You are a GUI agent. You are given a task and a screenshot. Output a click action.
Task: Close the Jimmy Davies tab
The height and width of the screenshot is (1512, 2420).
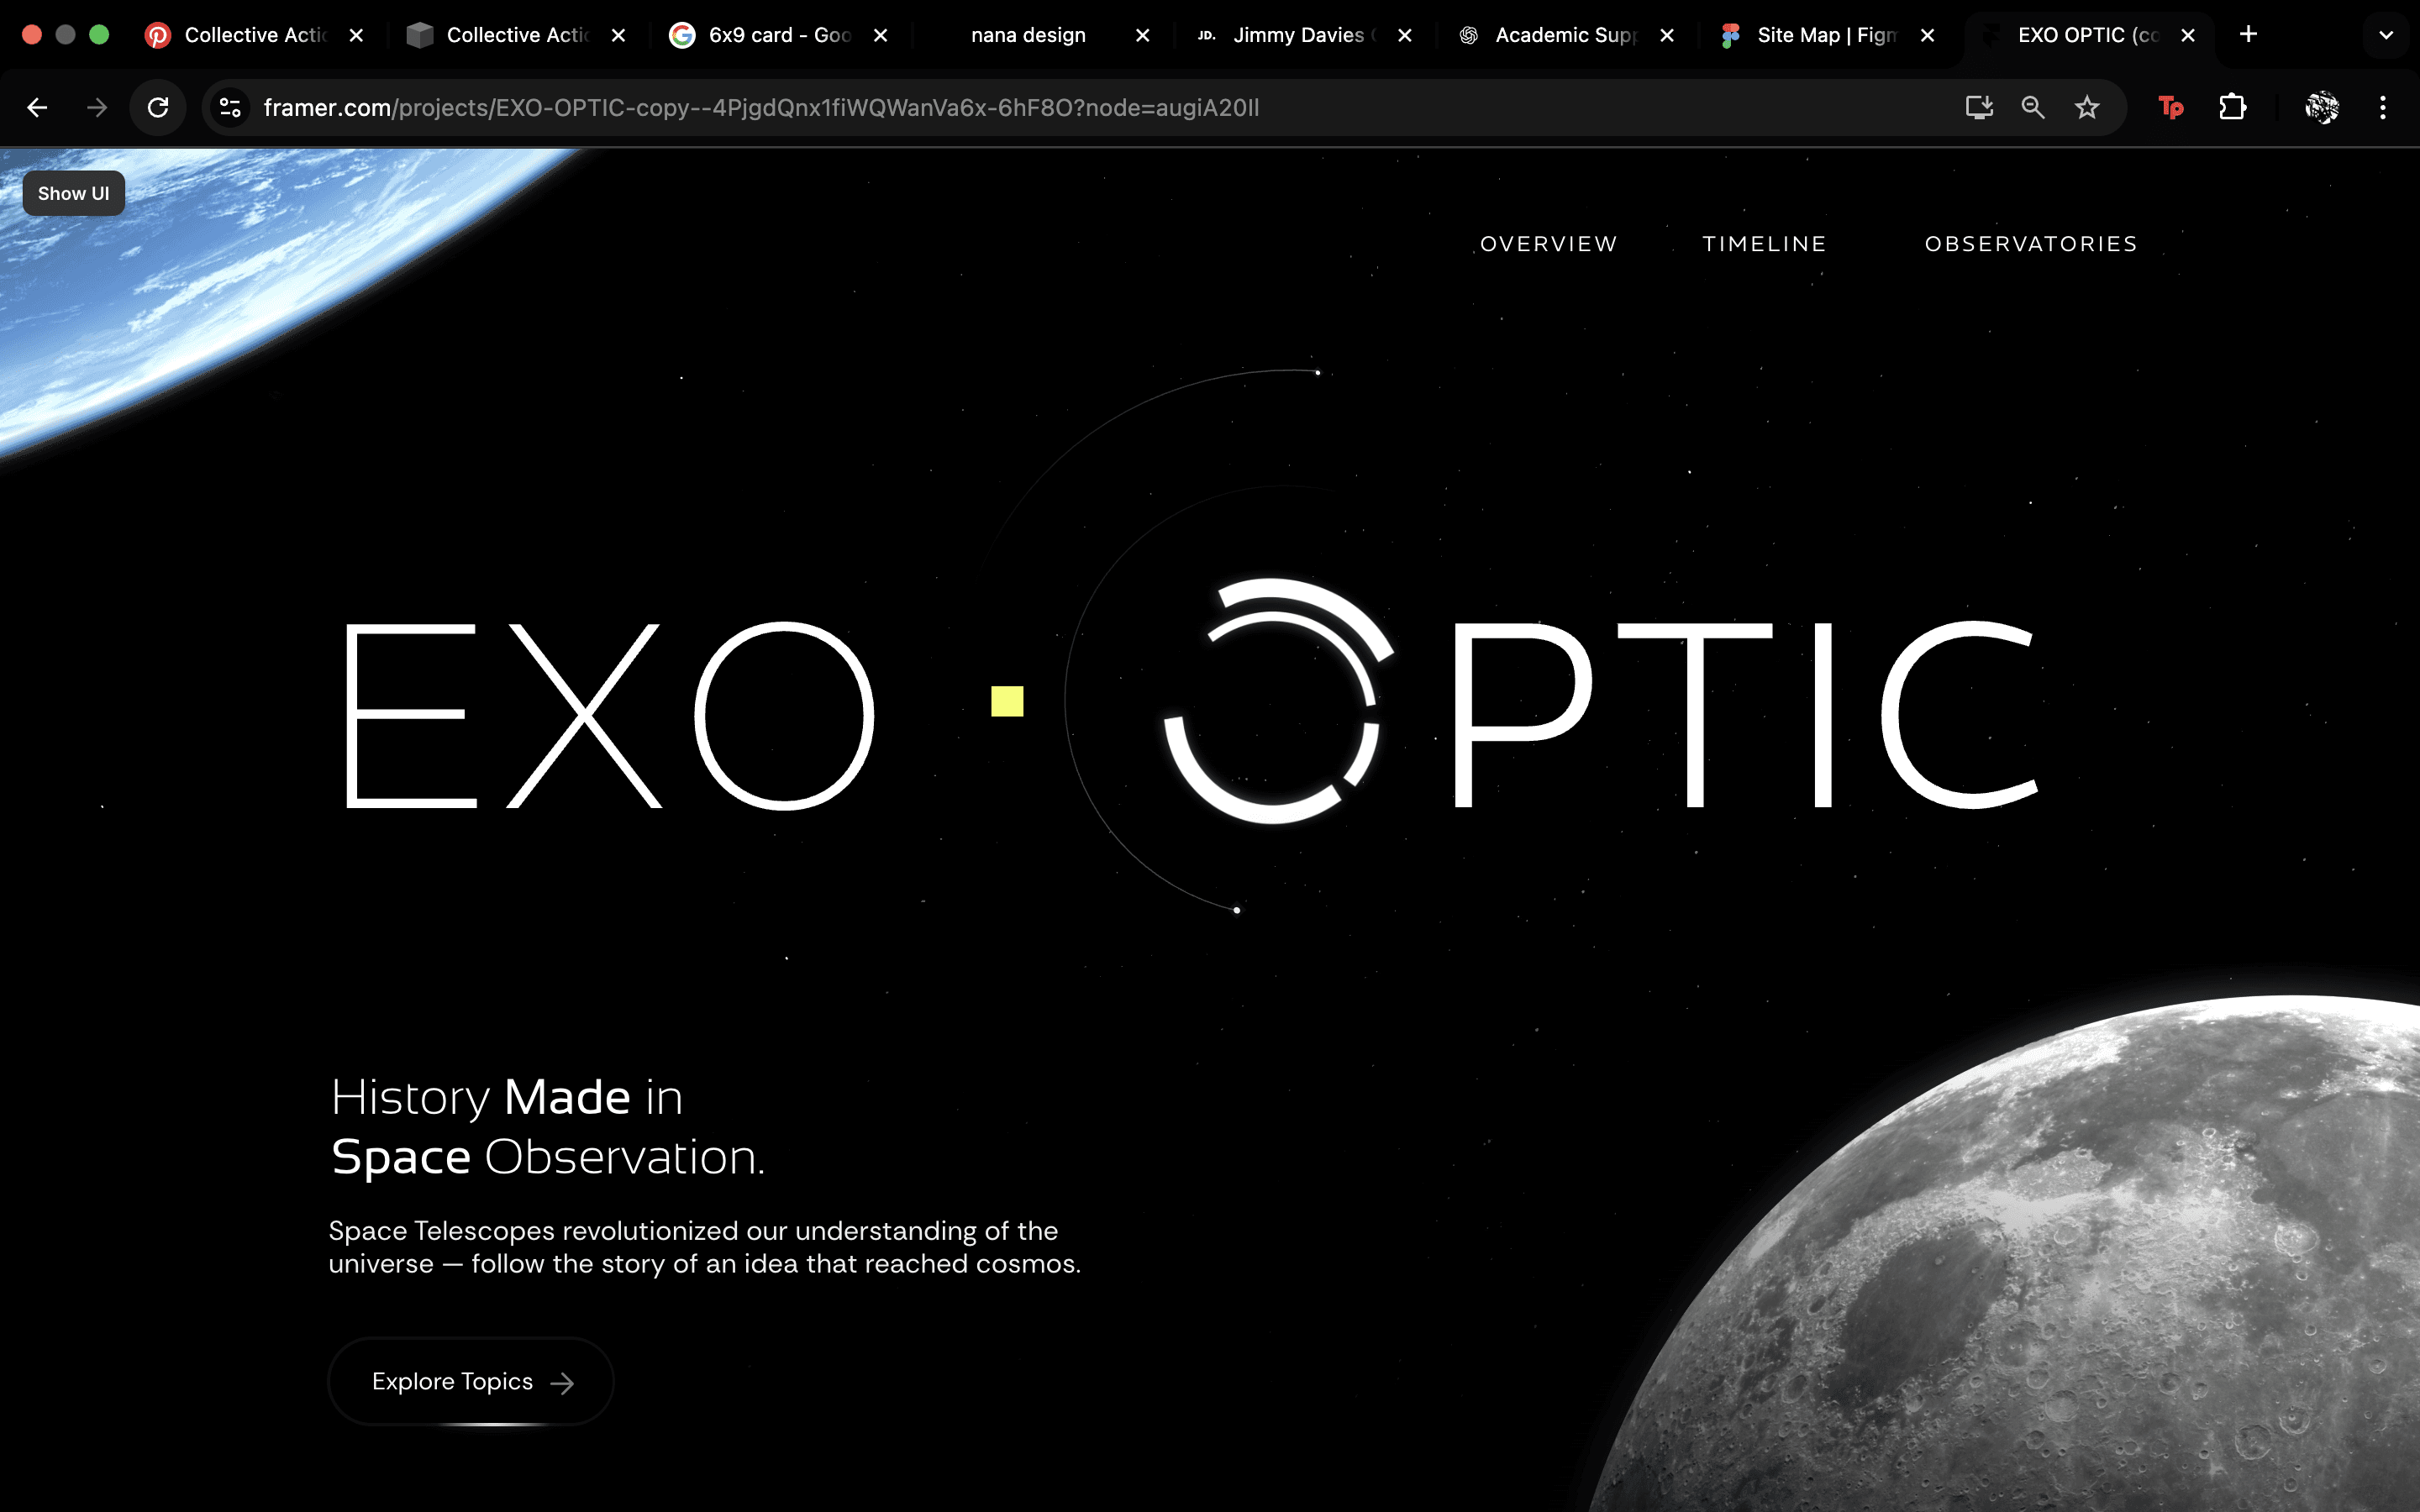click(1404, 35)
